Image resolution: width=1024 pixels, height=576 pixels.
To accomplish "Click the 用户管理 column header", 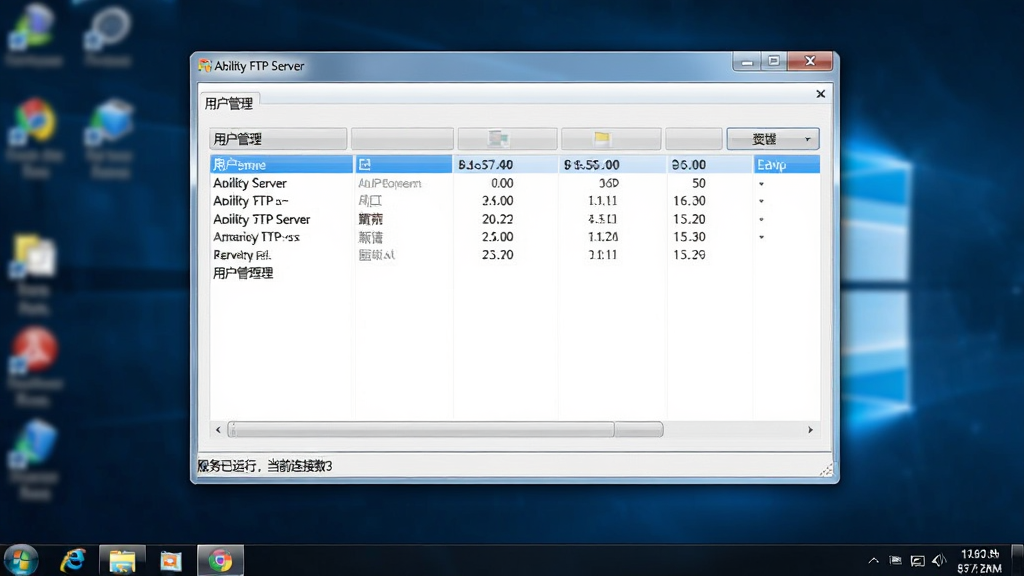I will tap(278, 138).
